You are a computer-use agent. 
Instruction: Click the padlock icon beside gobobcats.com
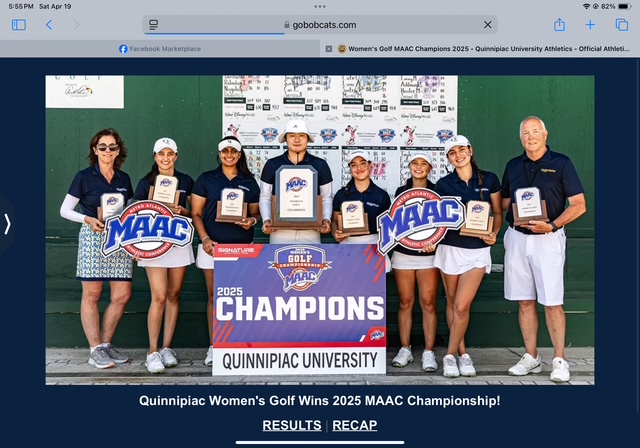(x=287, y=25)
